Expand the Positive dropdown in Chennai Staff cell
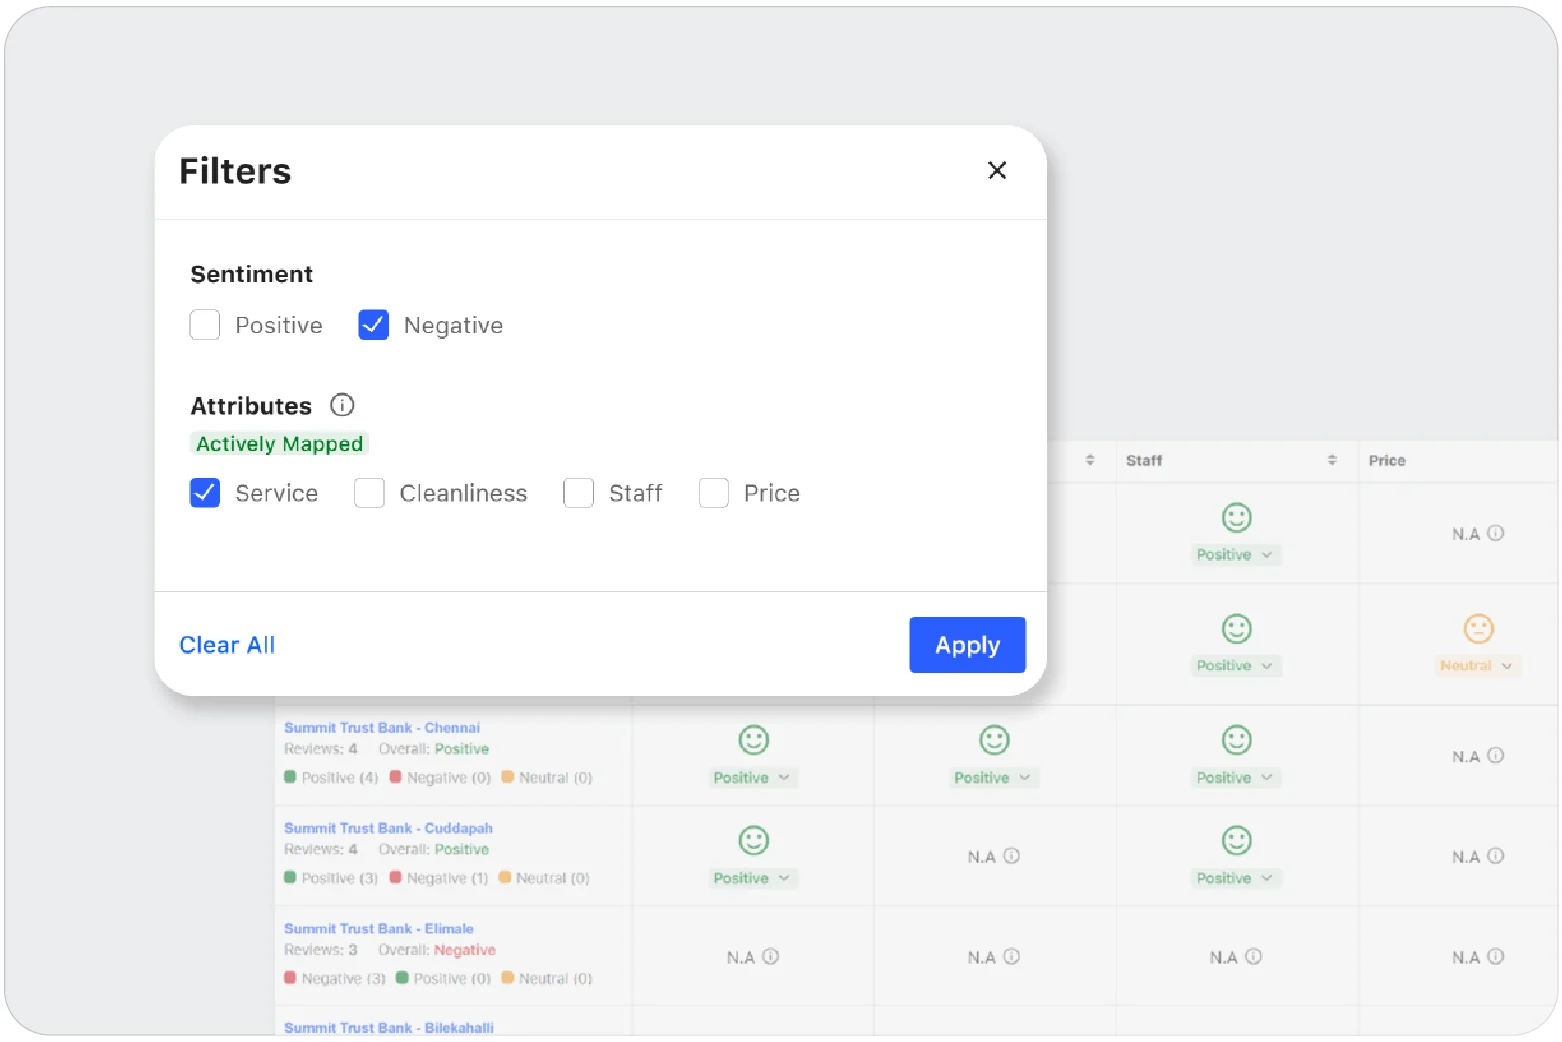Viewport: 1562px width, 1042px height. (1235, 778)
